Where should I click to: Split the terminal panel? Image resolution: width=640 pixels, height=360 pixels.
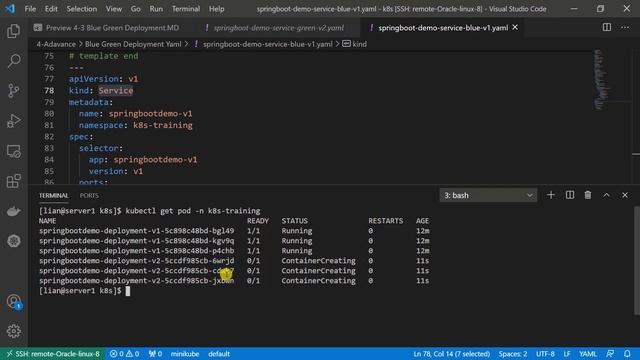click(570, 195)
